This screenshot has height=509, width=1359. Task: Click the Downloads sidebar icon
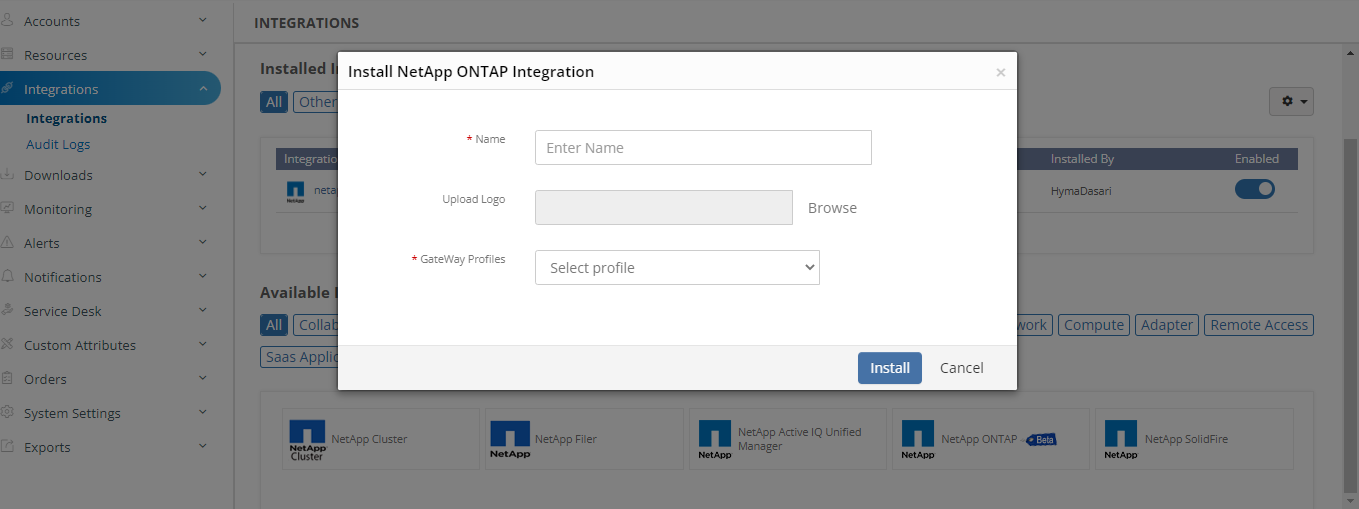point(7,174)
